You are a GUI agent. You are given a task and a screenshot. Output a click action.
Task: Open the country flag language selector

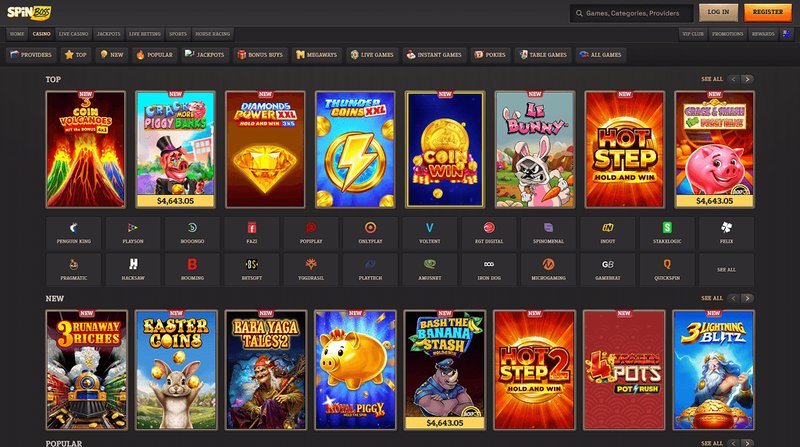[787, 34]
